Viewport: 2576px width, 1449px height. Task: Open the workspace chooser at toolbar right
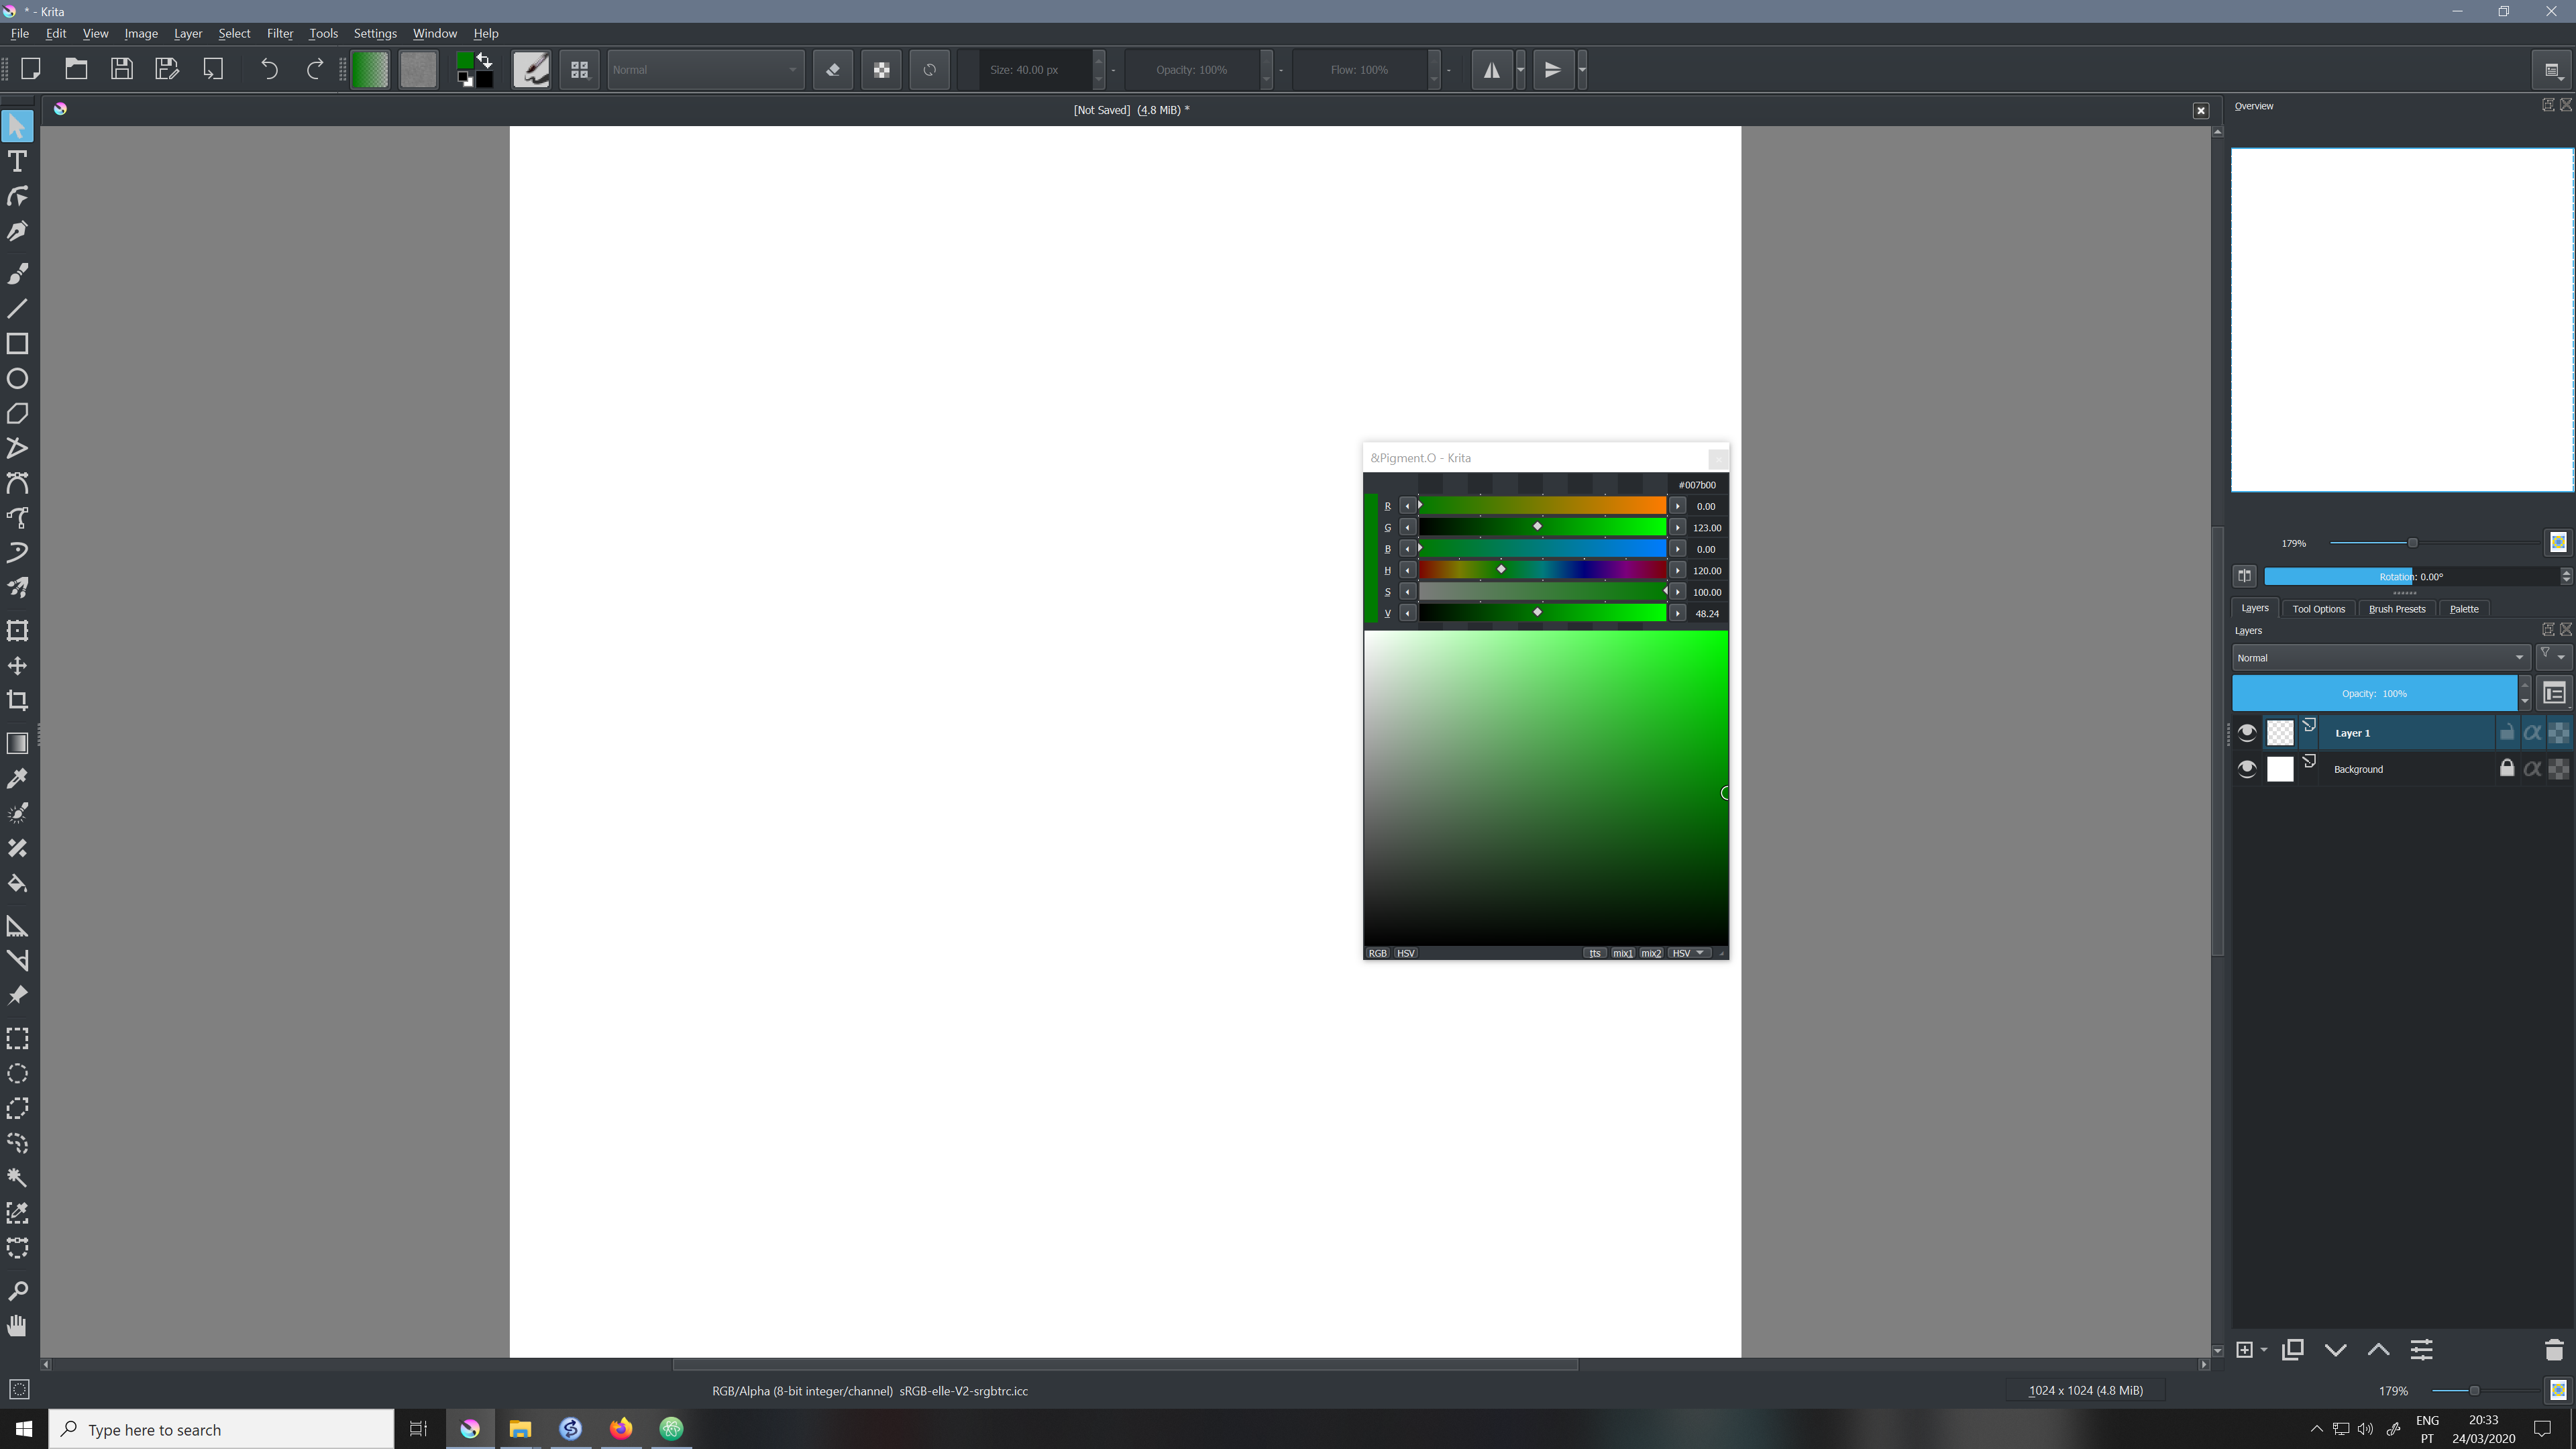click(x=2551, y=70)
